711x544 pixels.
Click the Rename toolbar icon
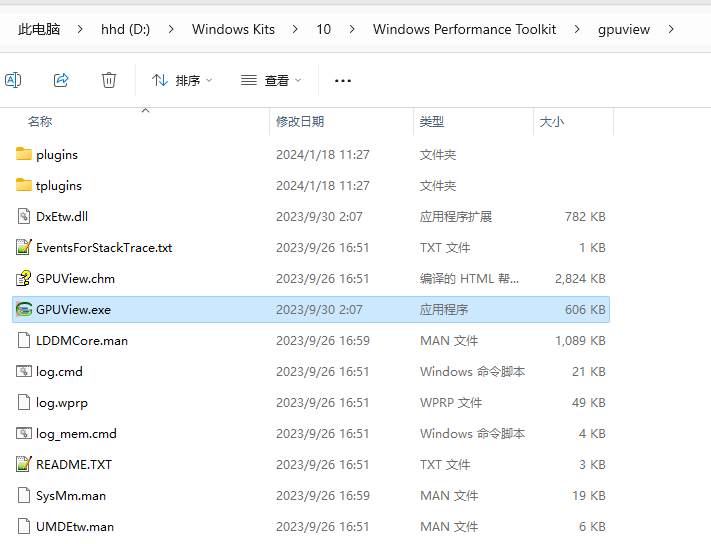pos(13,80)
